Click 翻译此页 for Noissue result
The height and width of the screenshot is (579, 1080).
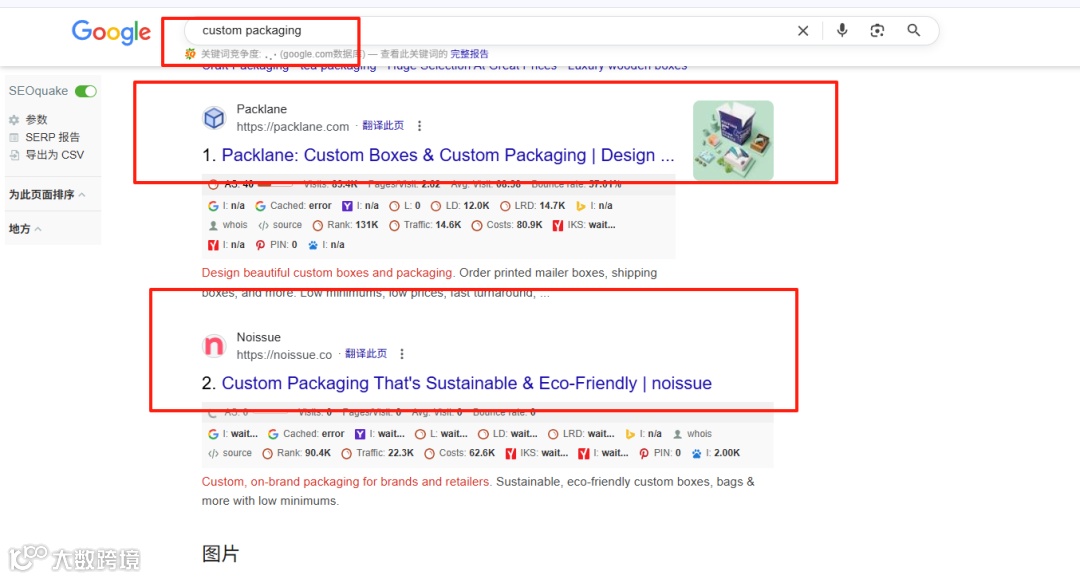click(x=366, y=354)
